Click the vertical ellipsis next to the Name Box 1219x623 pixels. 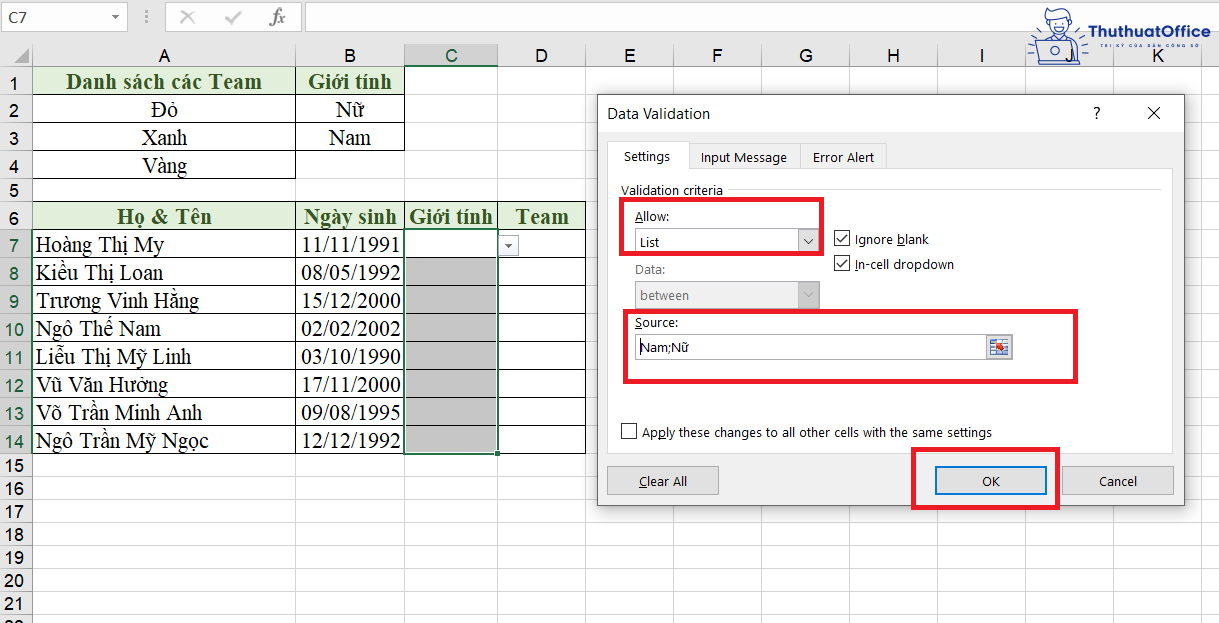(144, 16)
